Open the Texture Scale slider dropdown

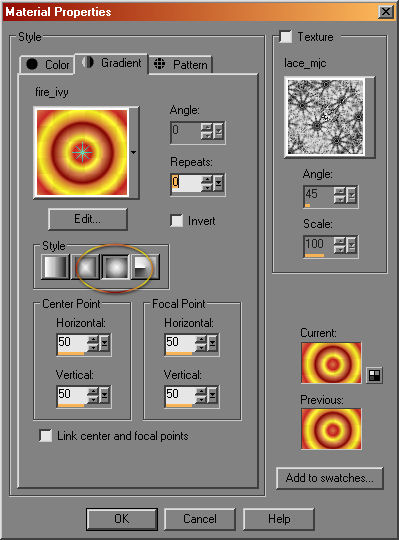[x=351, y=245]
